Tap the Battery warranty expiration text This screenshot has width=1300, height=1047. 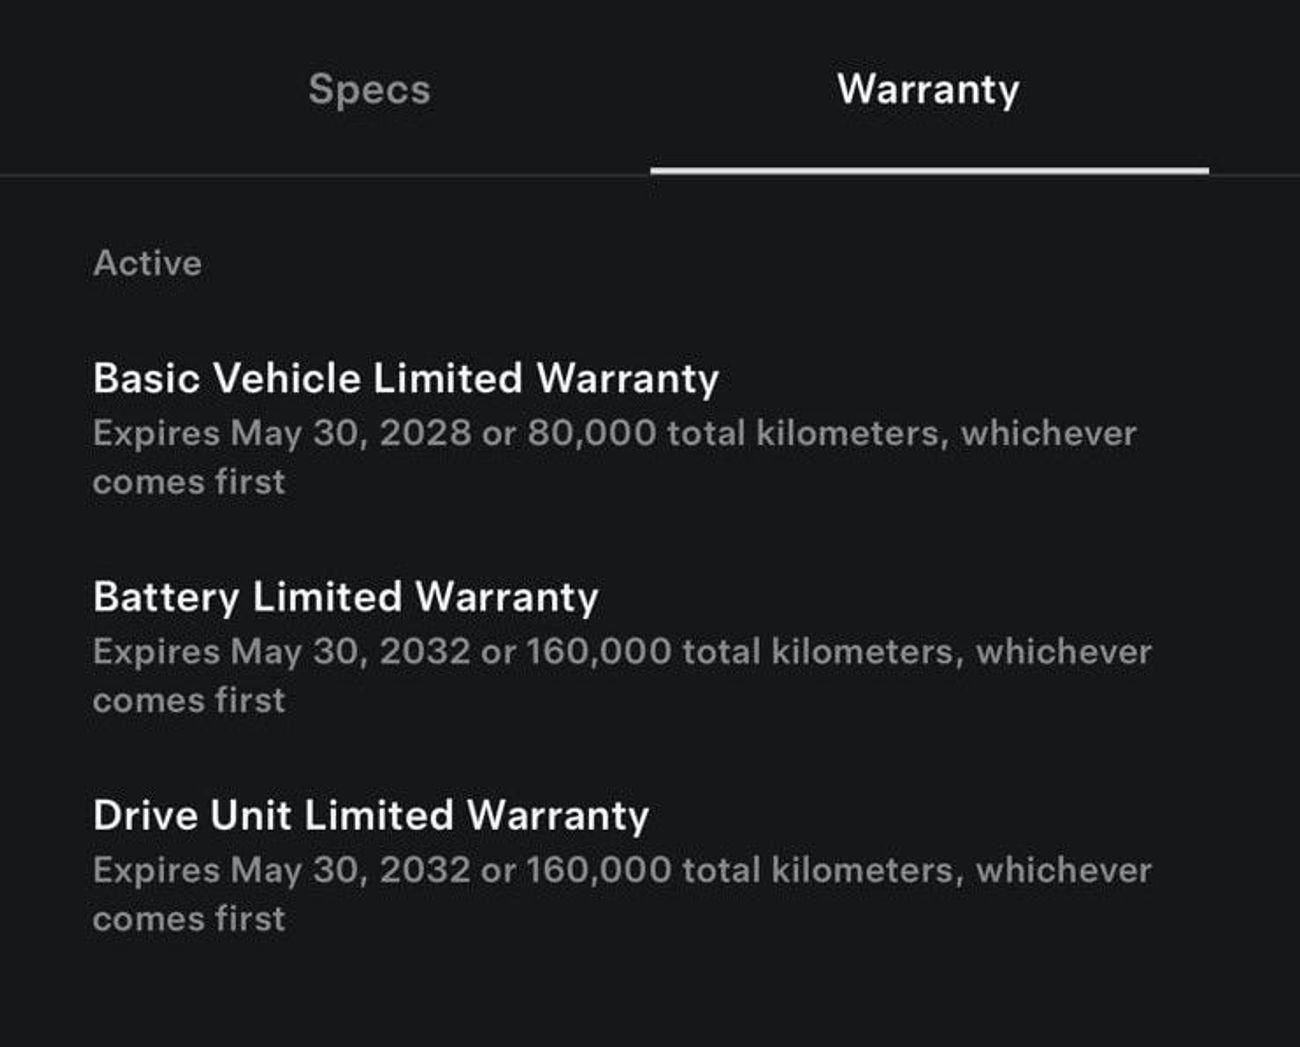tap(622, 651)
